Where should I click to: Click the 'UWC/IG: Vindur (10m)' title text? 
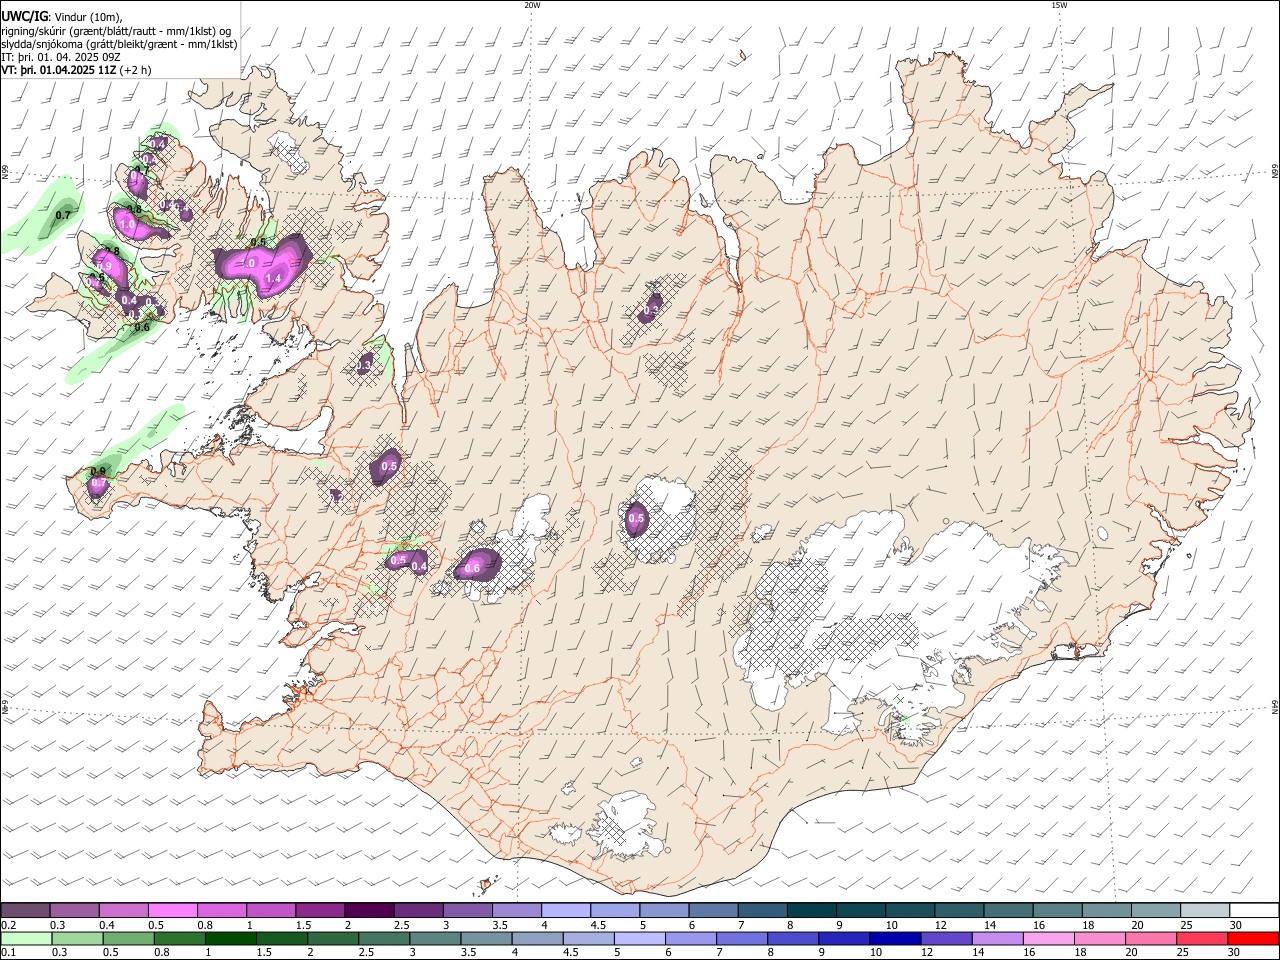pos(62,17)
